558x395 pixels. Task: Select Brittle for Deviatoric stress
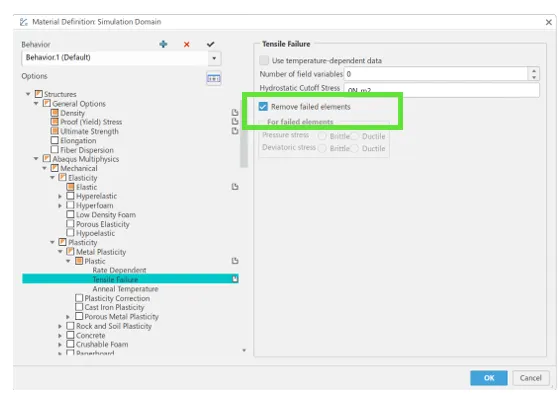coord(322,148)
